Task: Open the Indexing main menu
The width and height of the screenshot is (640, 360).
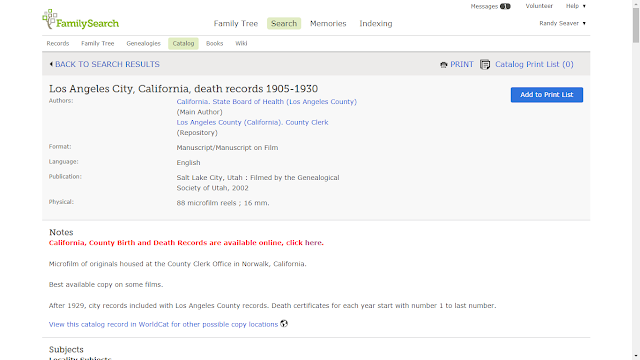Action: click(x=376, y=24)
